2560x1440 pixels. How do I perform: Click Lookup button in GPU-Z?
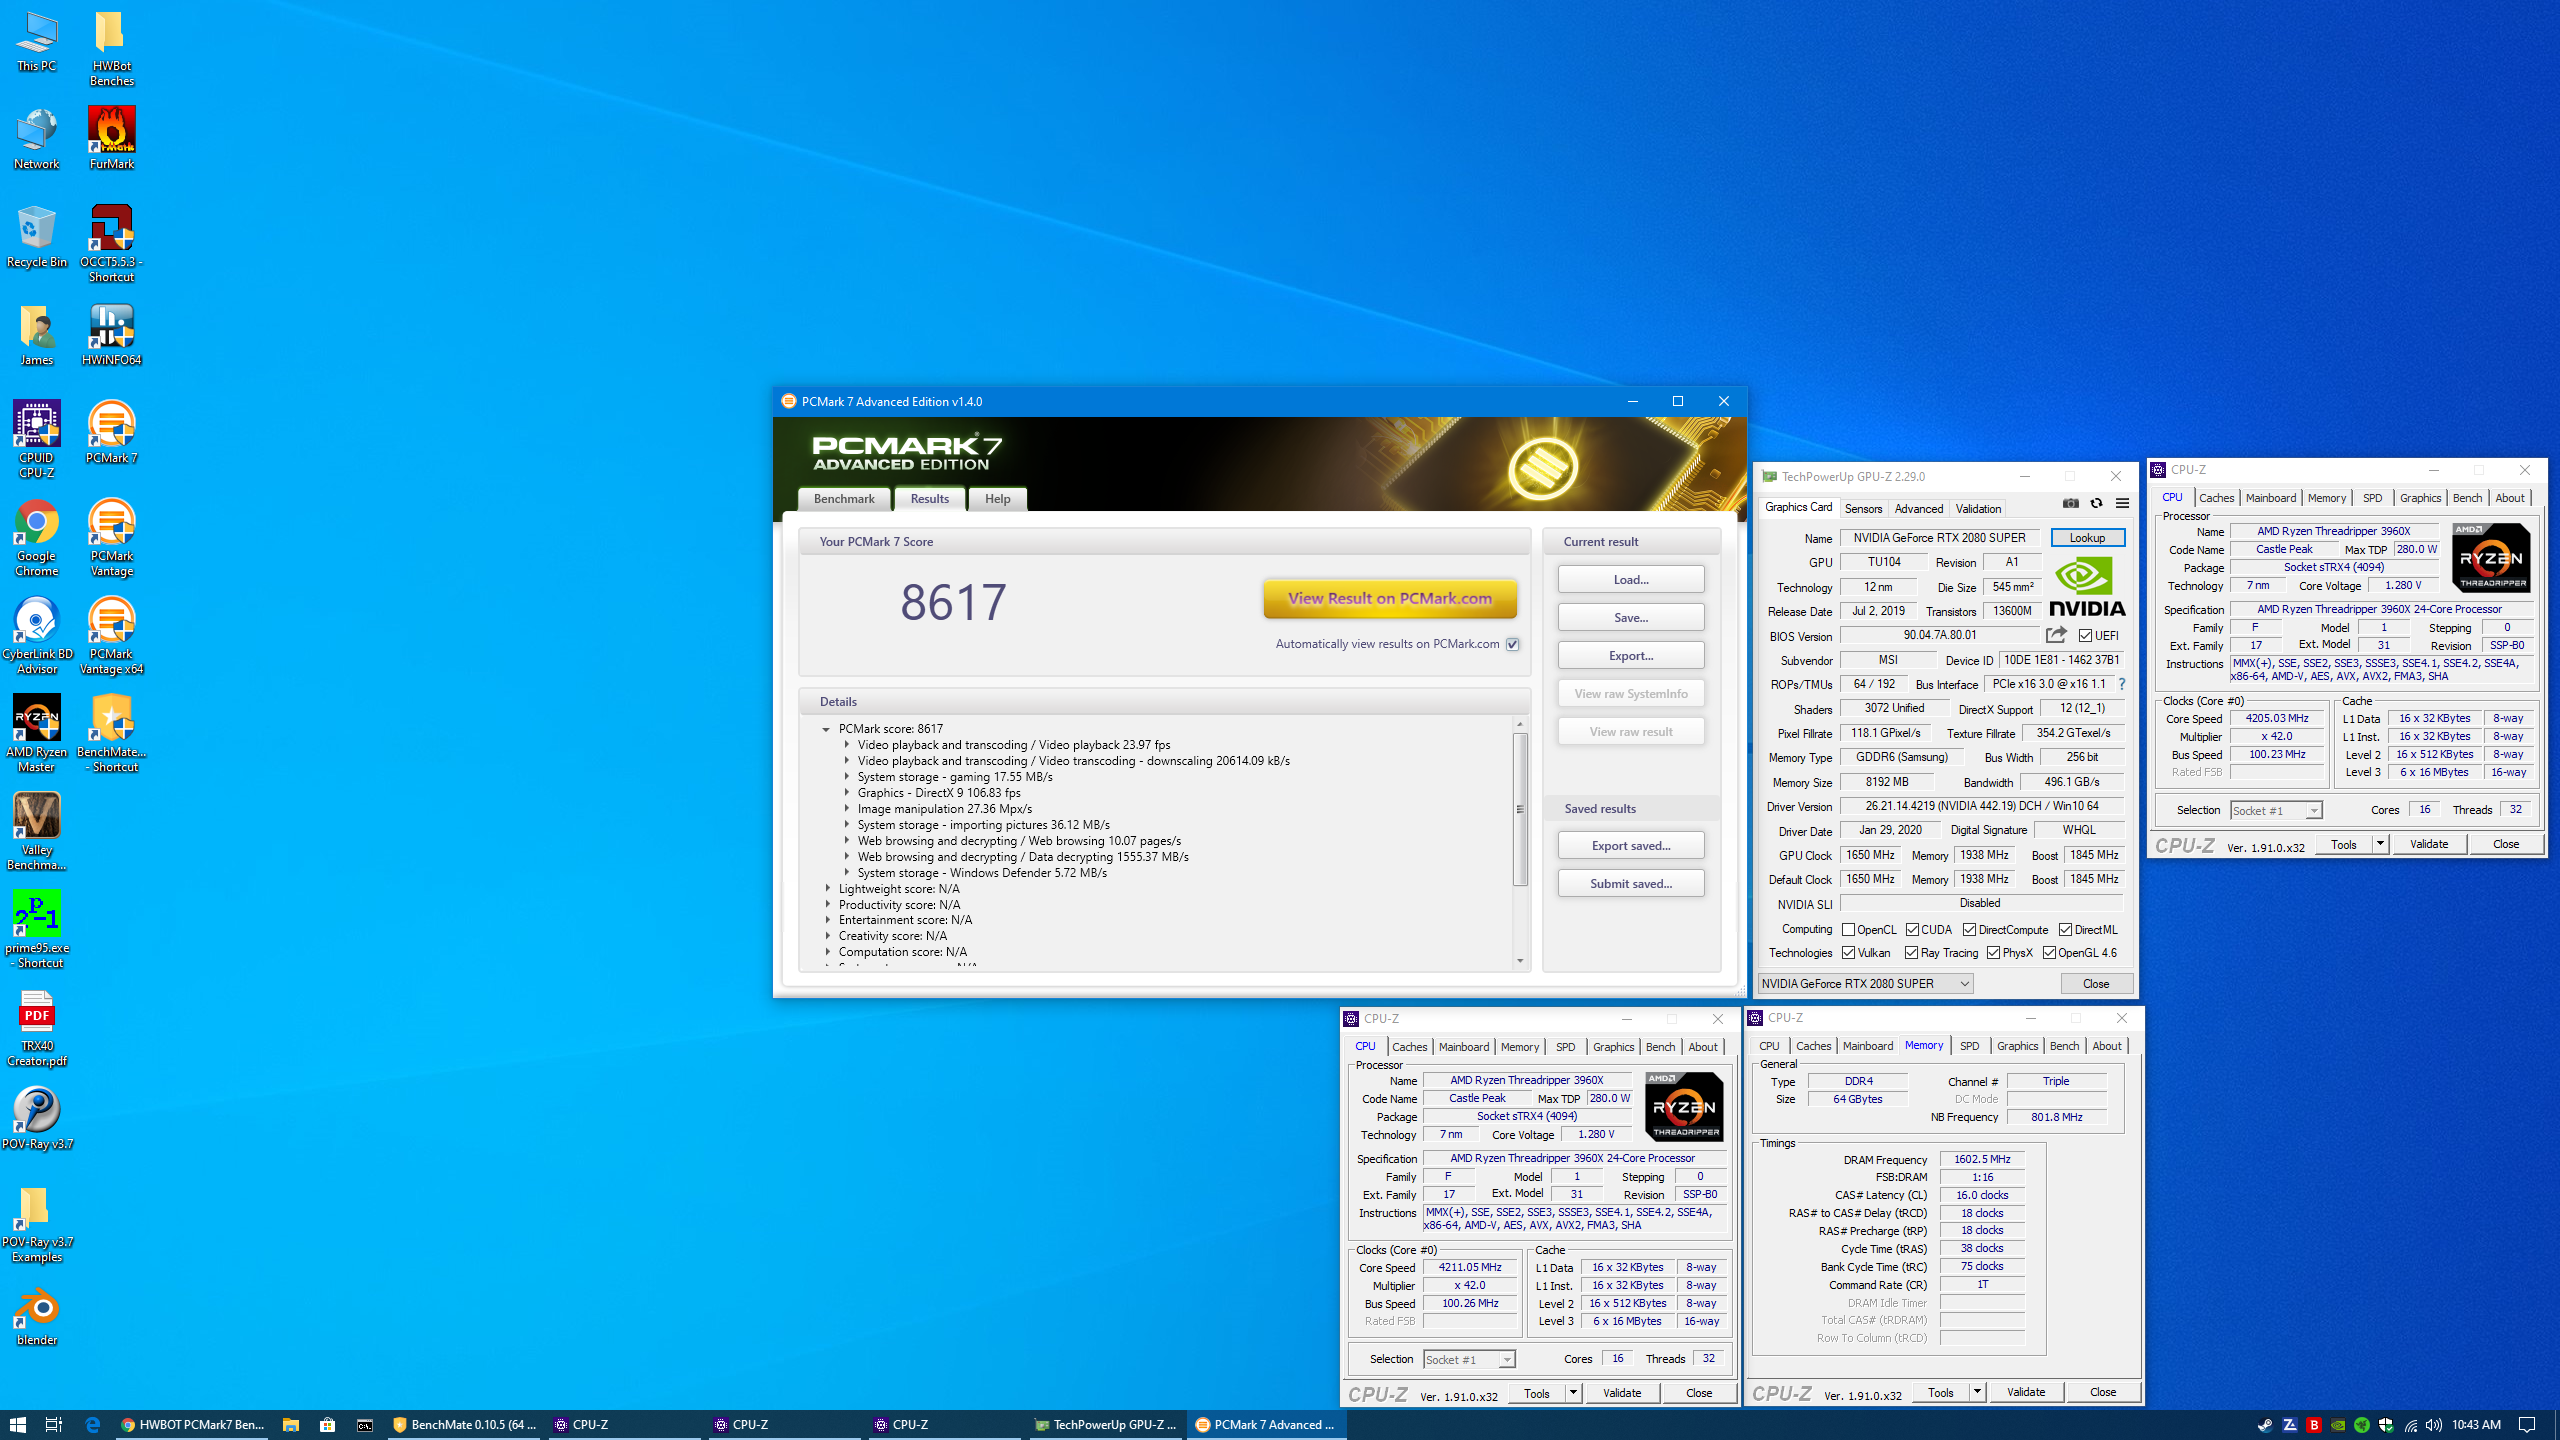pyautogui.click(x=2087, y=538)
